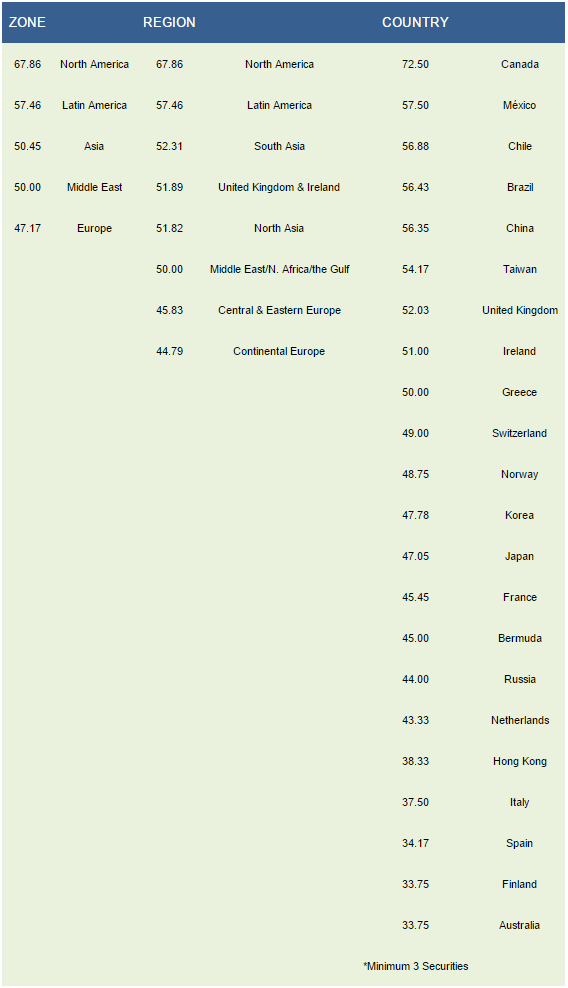This screenshot has height=988, width=568.
Task: Select Canada in the country list
Action: point(519,64)
